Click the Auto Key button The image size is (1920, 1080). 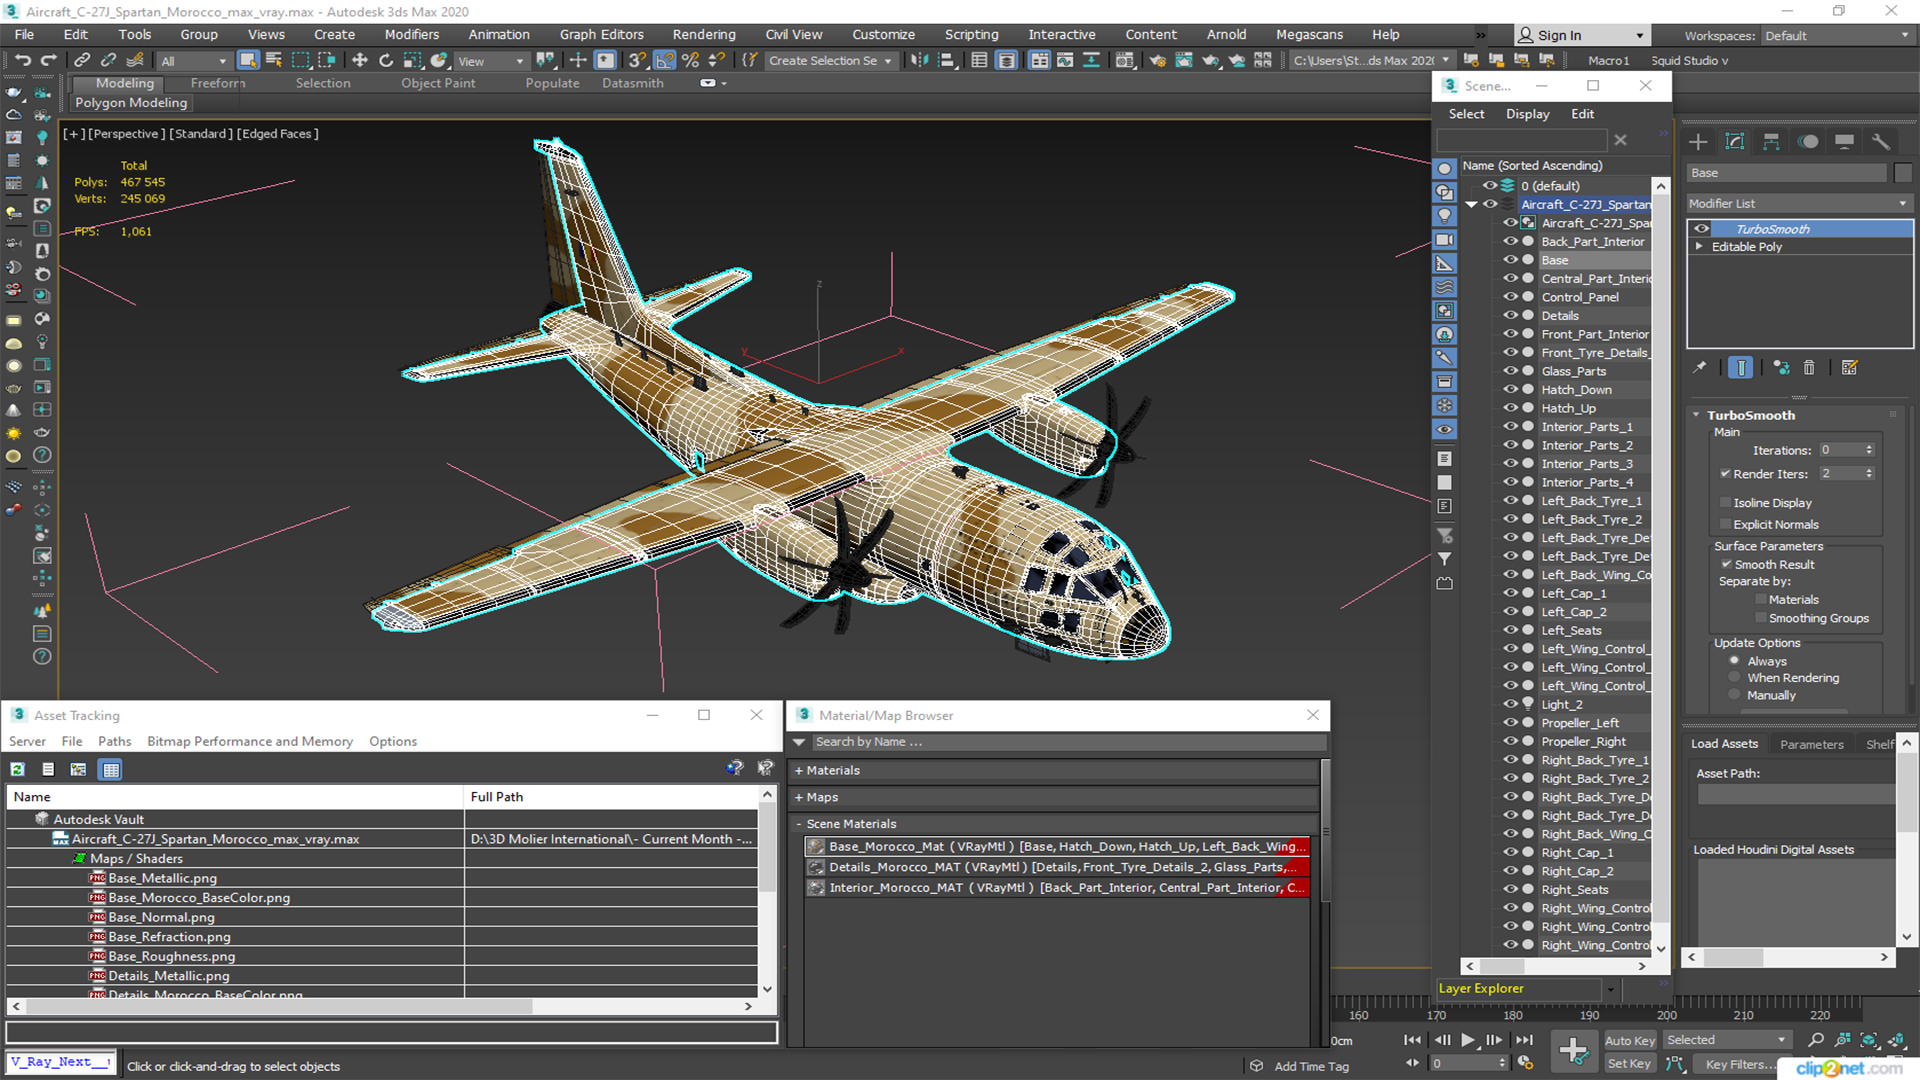[1629, 1040]
